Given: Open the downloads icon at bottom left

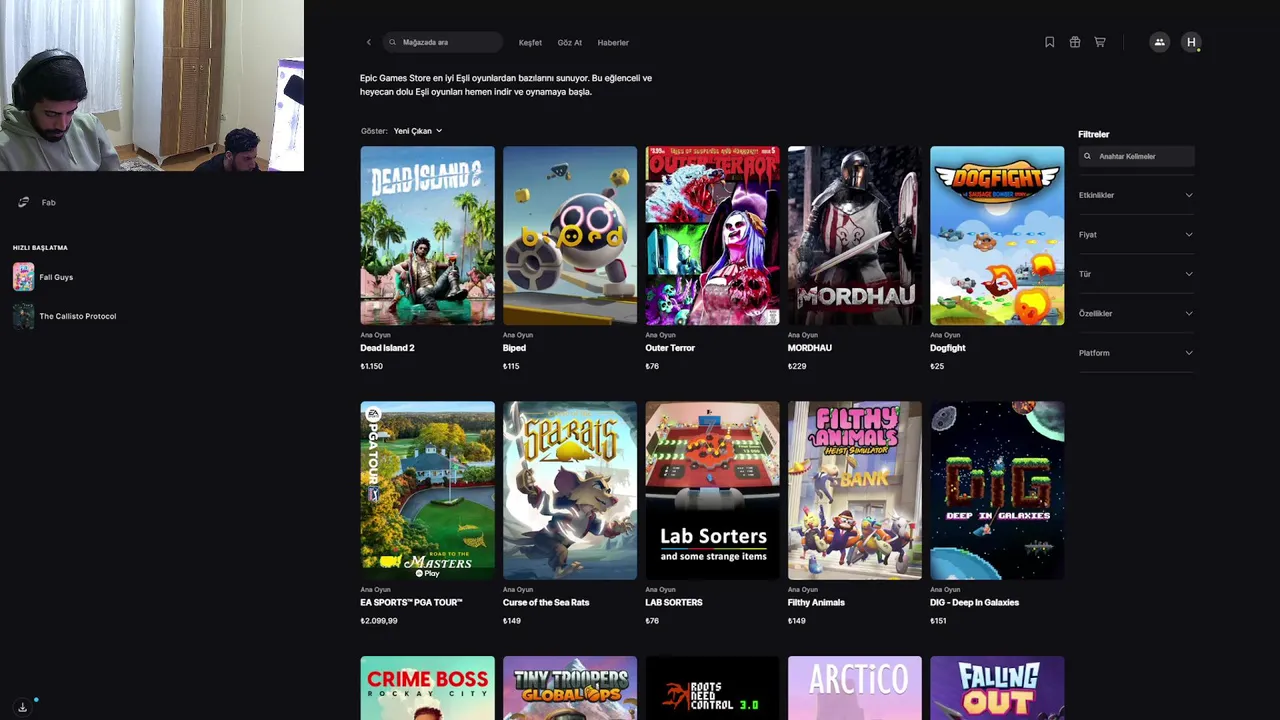Looking at the screenshot, I should [x=23, y=707].
